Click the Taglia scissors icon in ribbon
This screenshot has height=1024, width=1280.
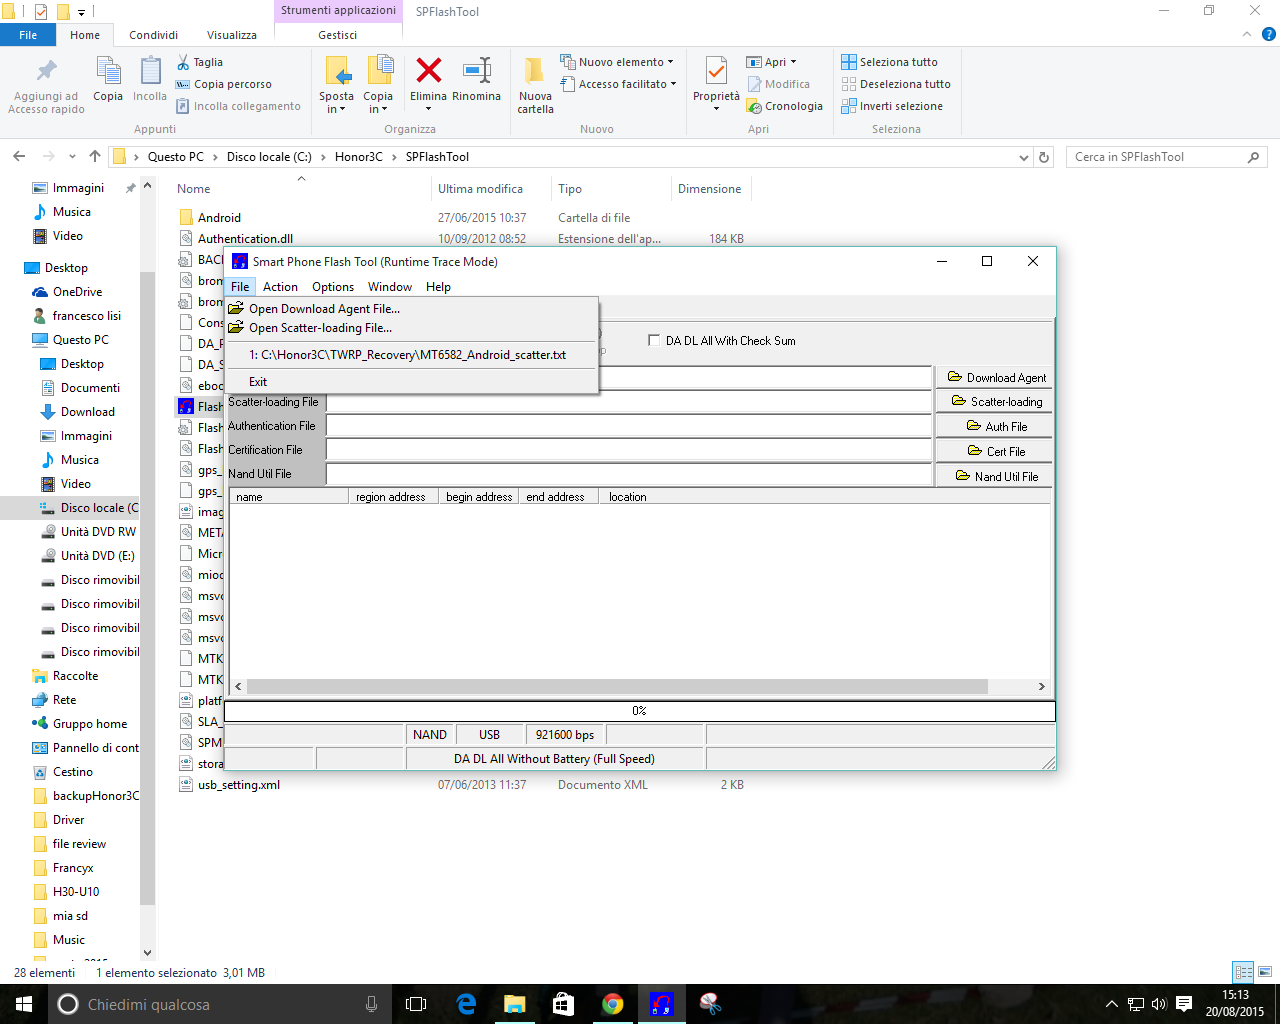pyautogui.click(x=184, y=62)
